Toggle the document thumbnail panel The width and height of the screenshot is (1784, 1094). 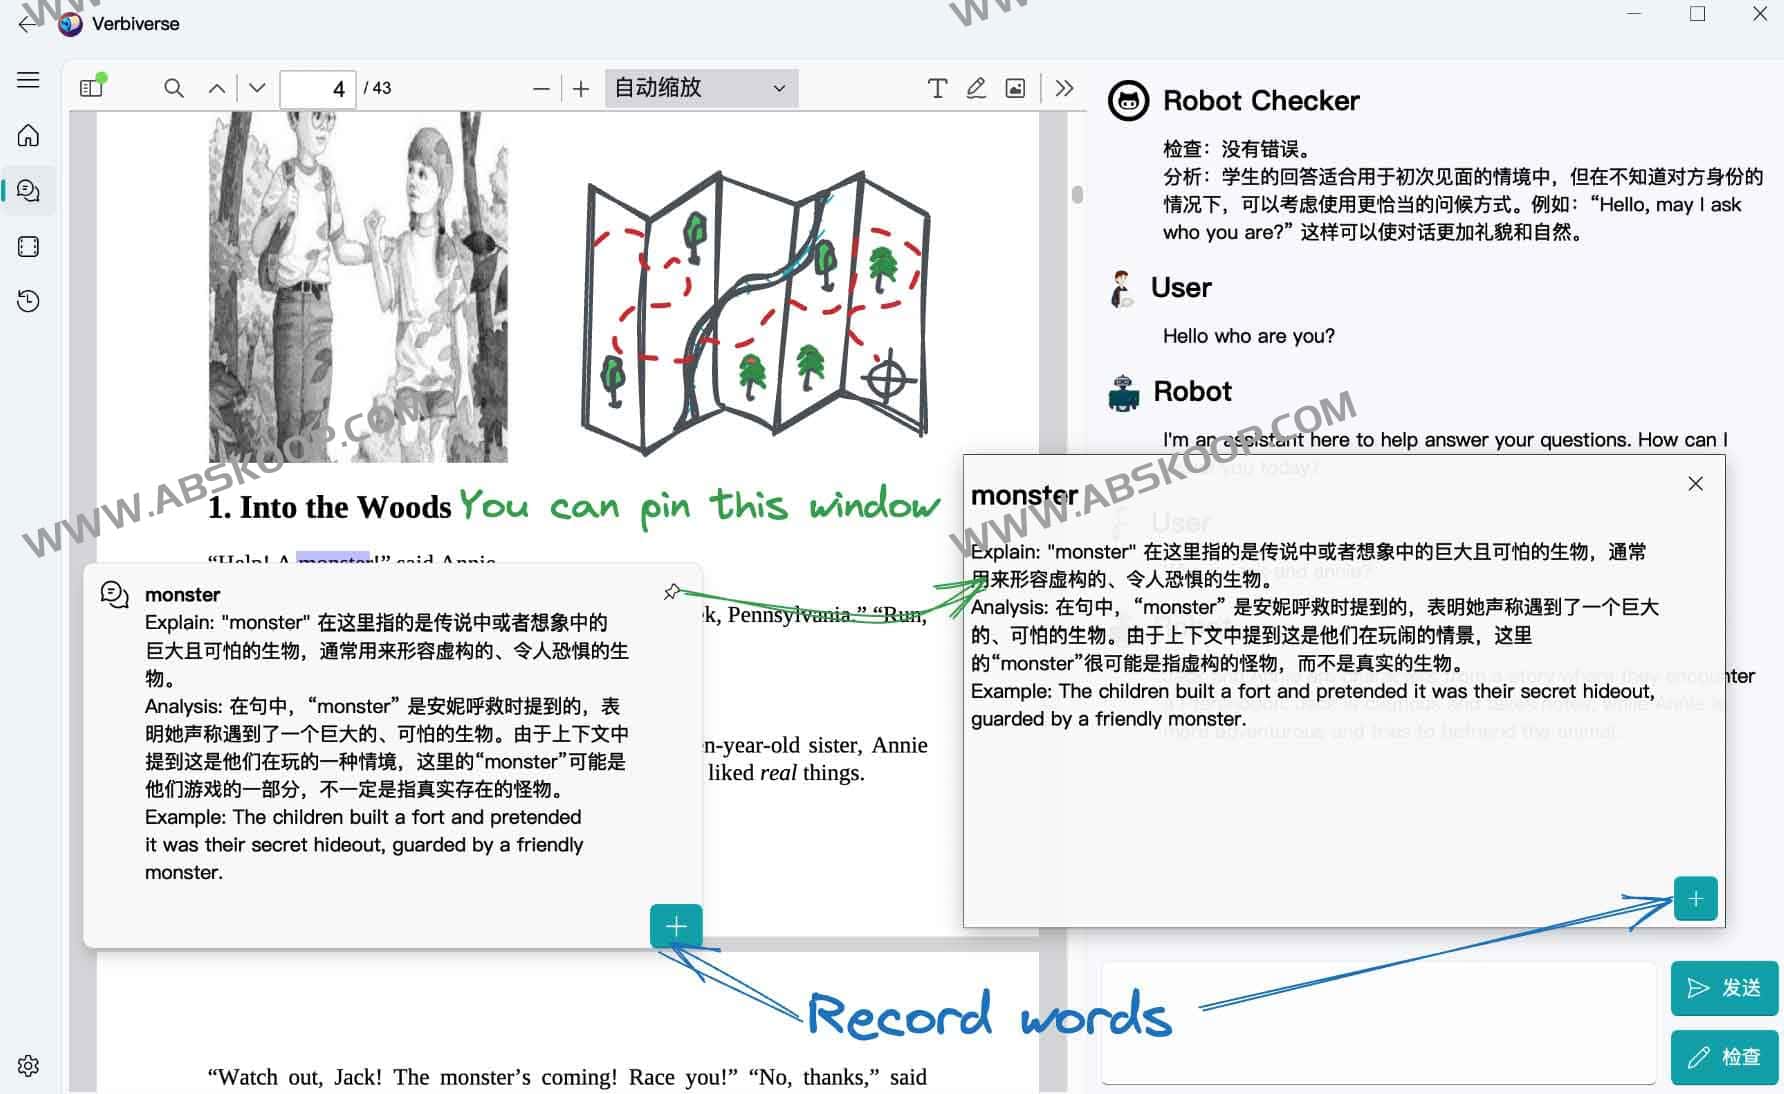91,87
